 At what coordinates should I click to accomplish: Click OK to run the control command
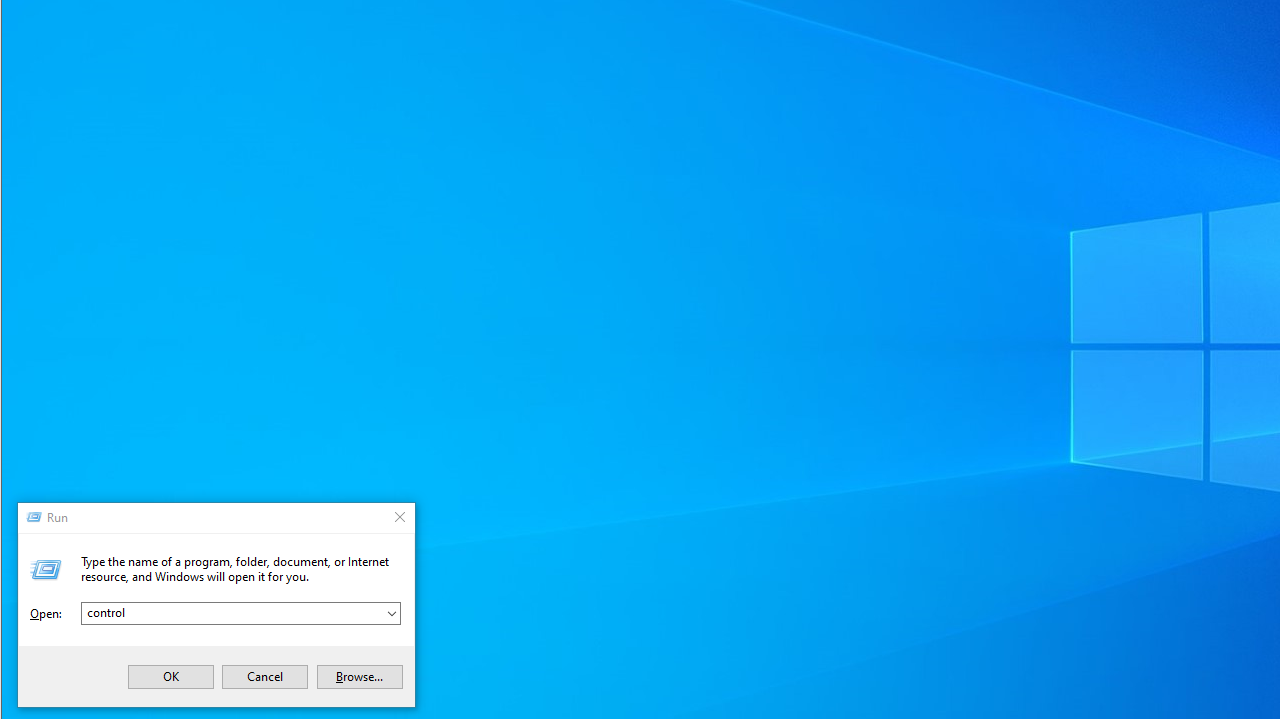171,677
